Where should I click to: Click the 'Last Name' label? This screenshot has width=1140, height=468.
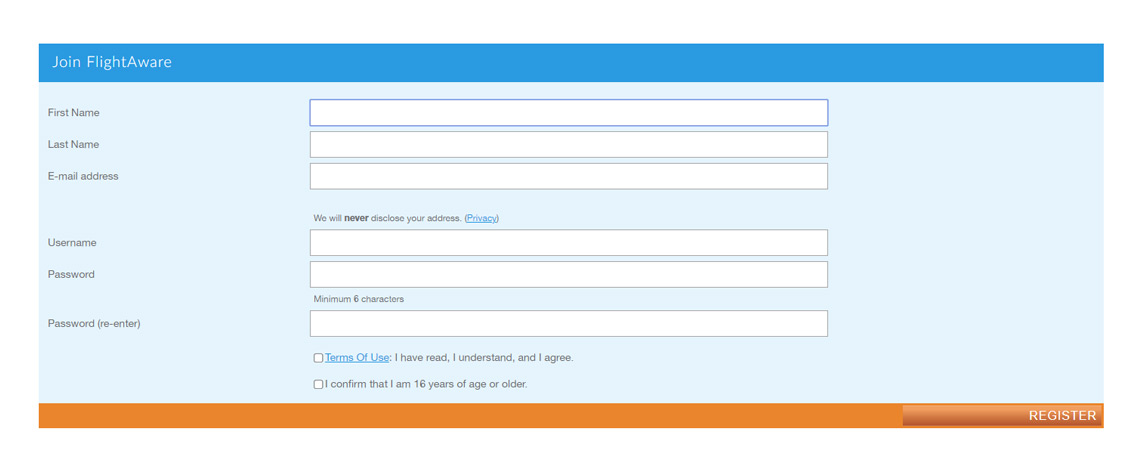coord(73,145)
